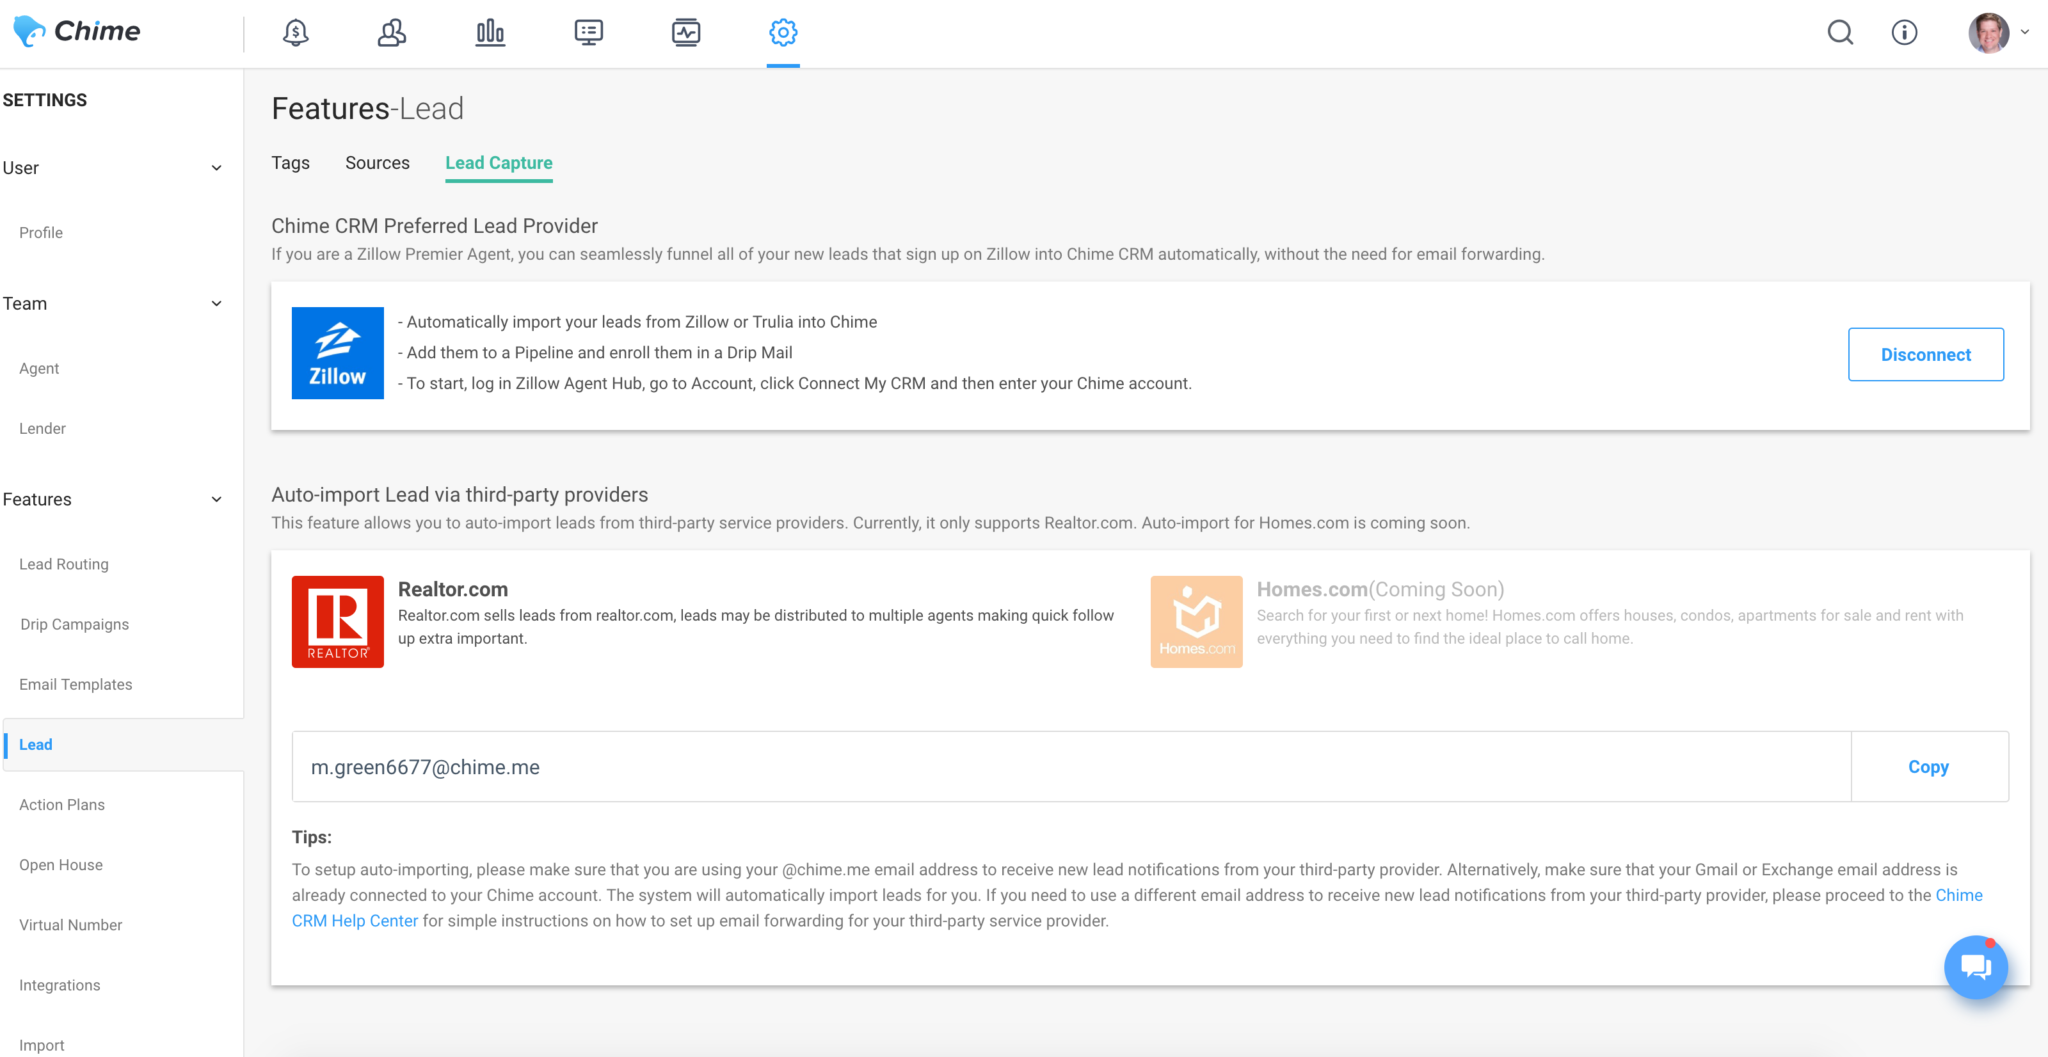Click the Homes.com logo
The image size is (2048, 1057).
[x=1196, y=622]
